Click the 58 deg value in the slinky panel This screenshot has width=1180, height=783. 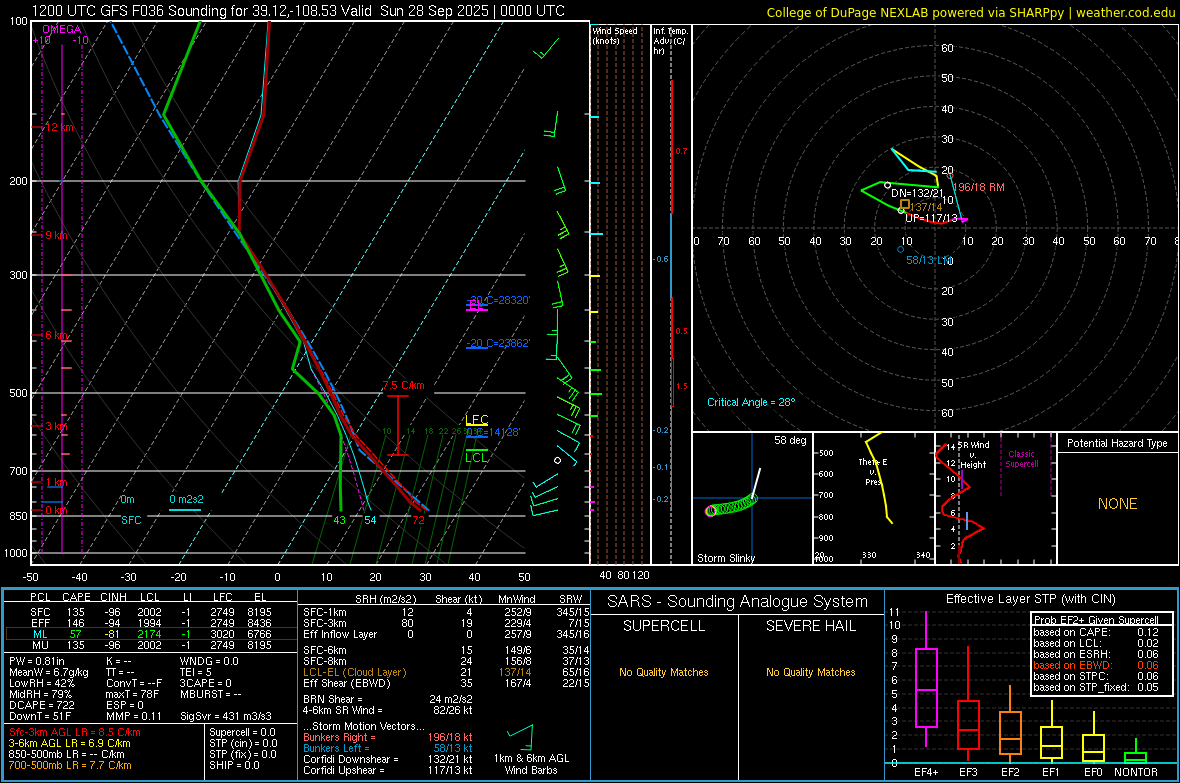tap(790, 440)
